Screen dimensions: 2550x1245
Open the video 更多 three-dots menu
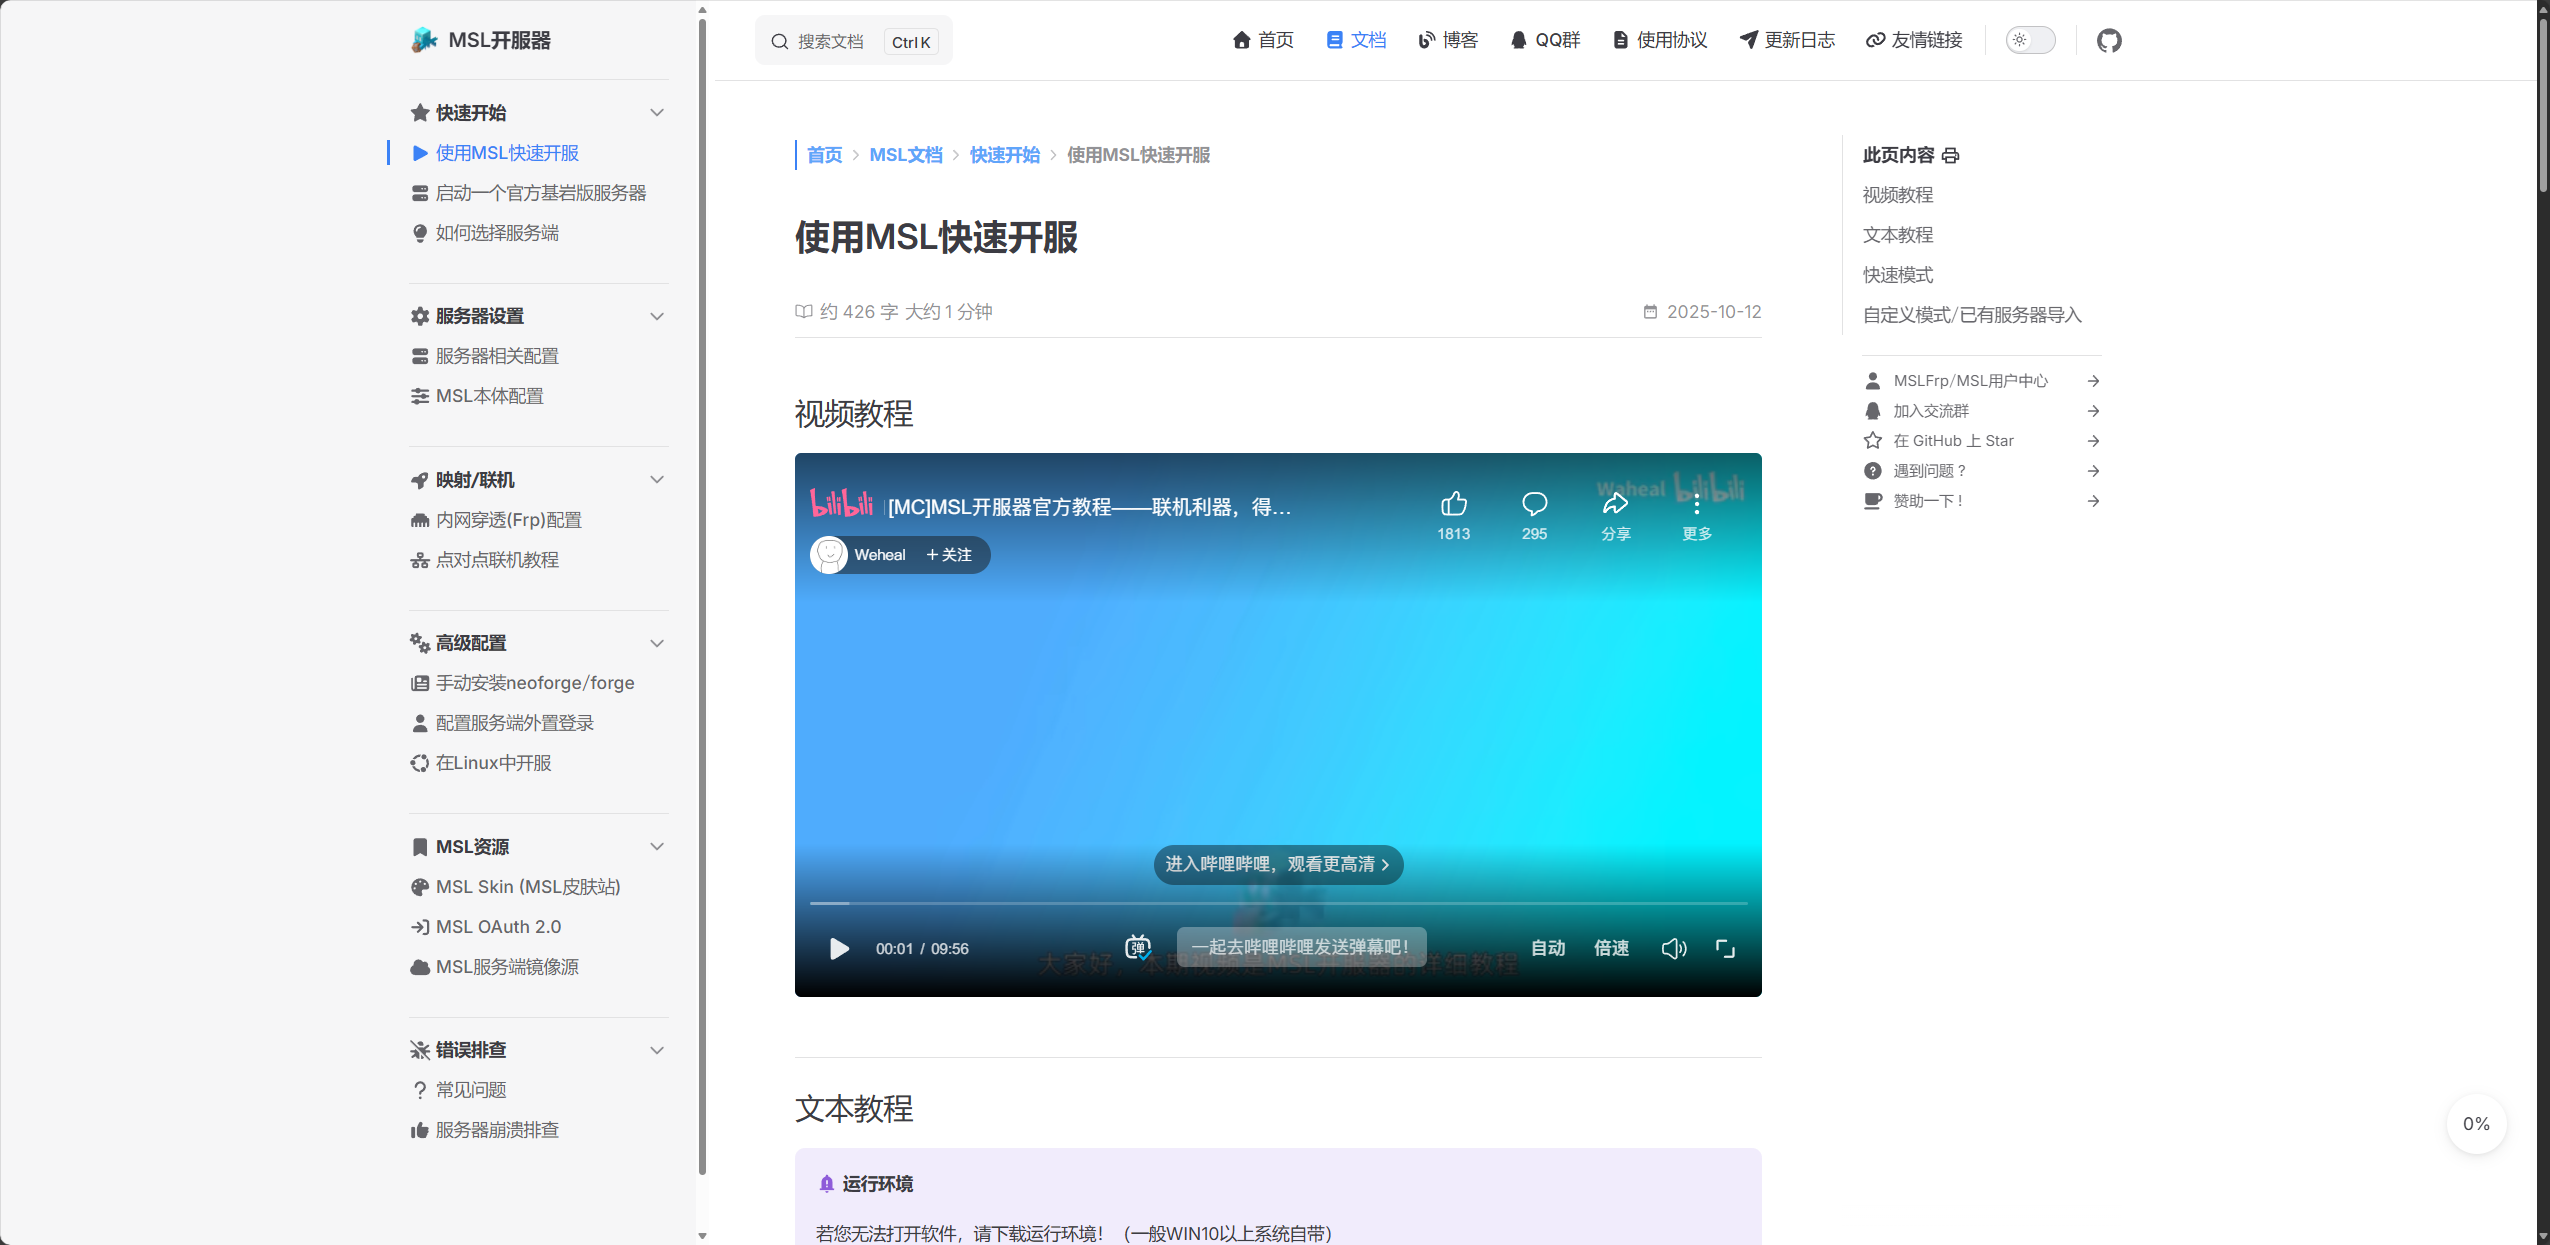coord(1696,506)
